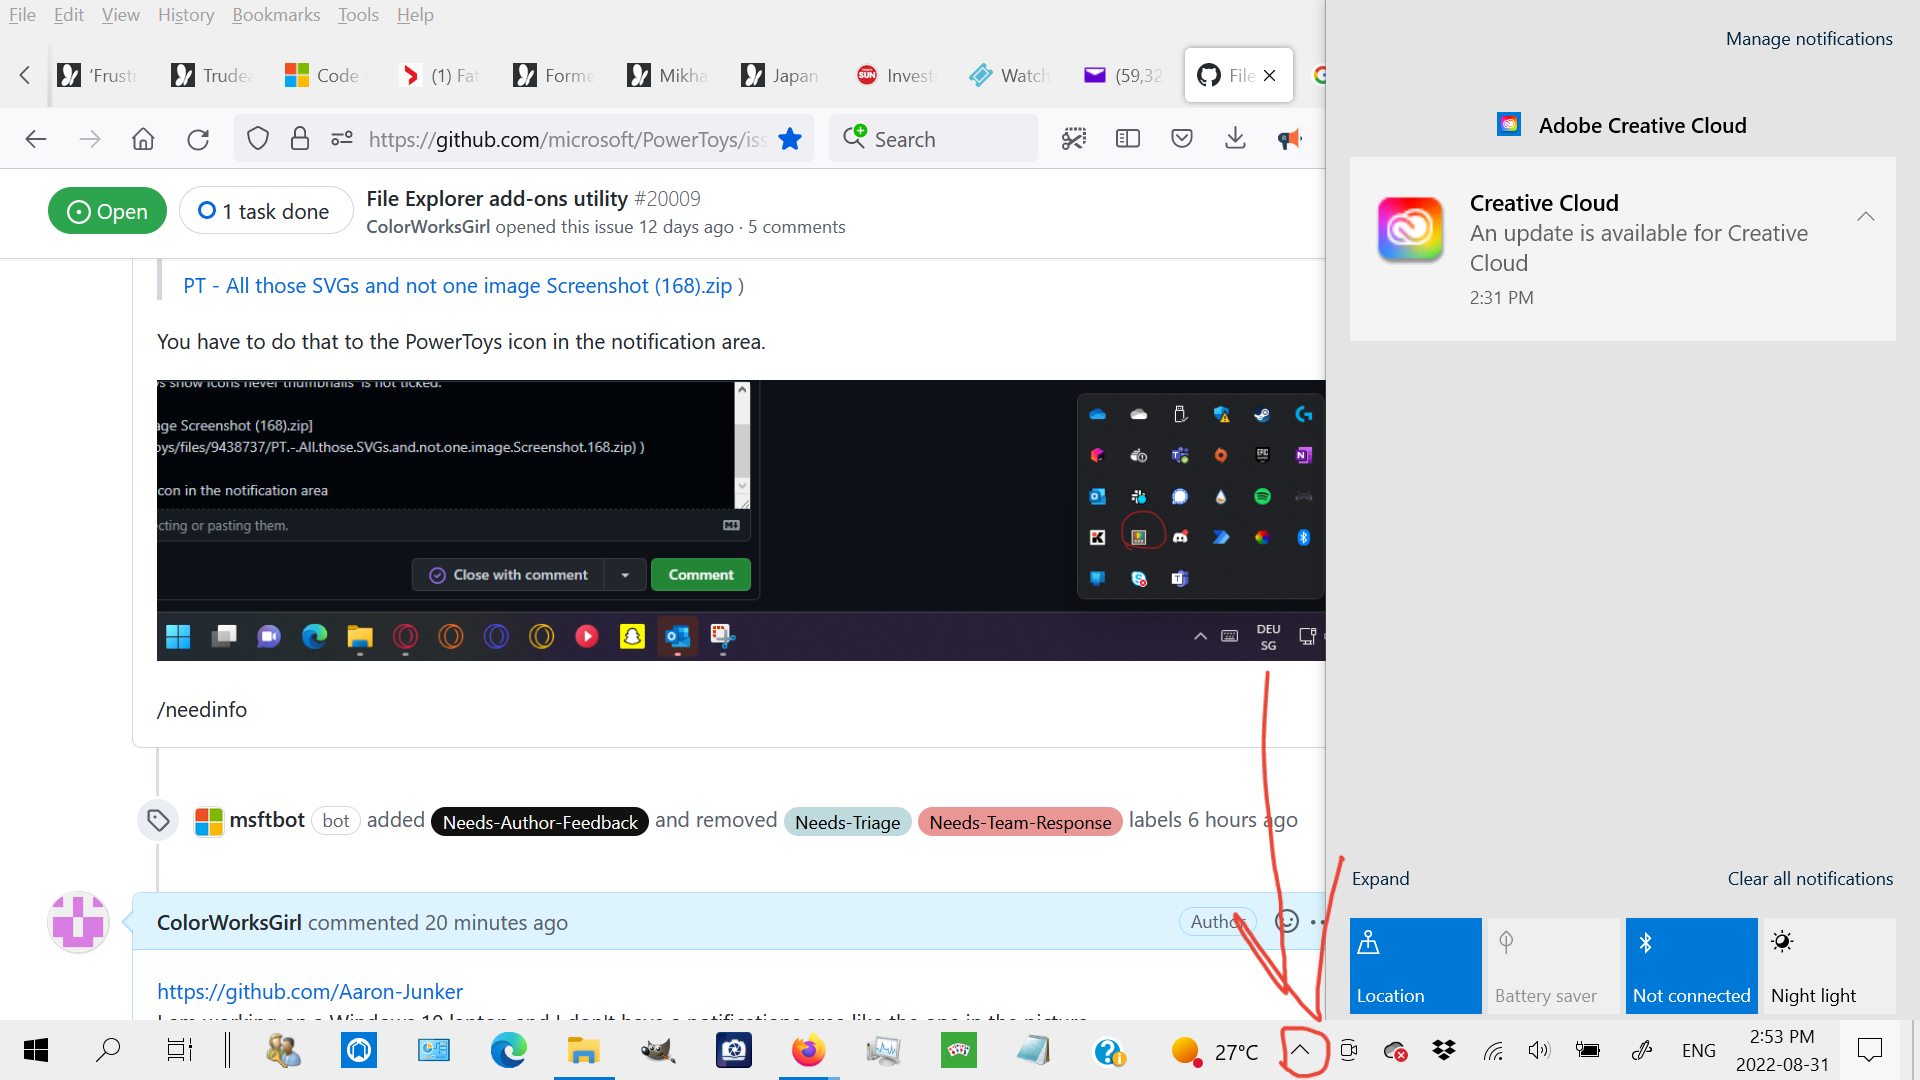Expand hidden icons with the circled chevron

pos(1300,1050)
